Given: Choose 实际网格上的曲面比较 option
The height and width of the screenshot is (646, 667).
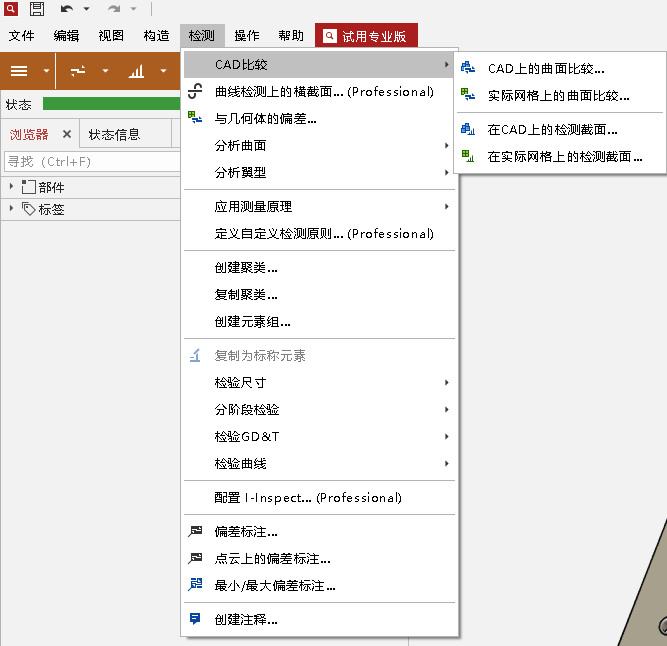Looking at the screenshot, I should pos(558,96).
